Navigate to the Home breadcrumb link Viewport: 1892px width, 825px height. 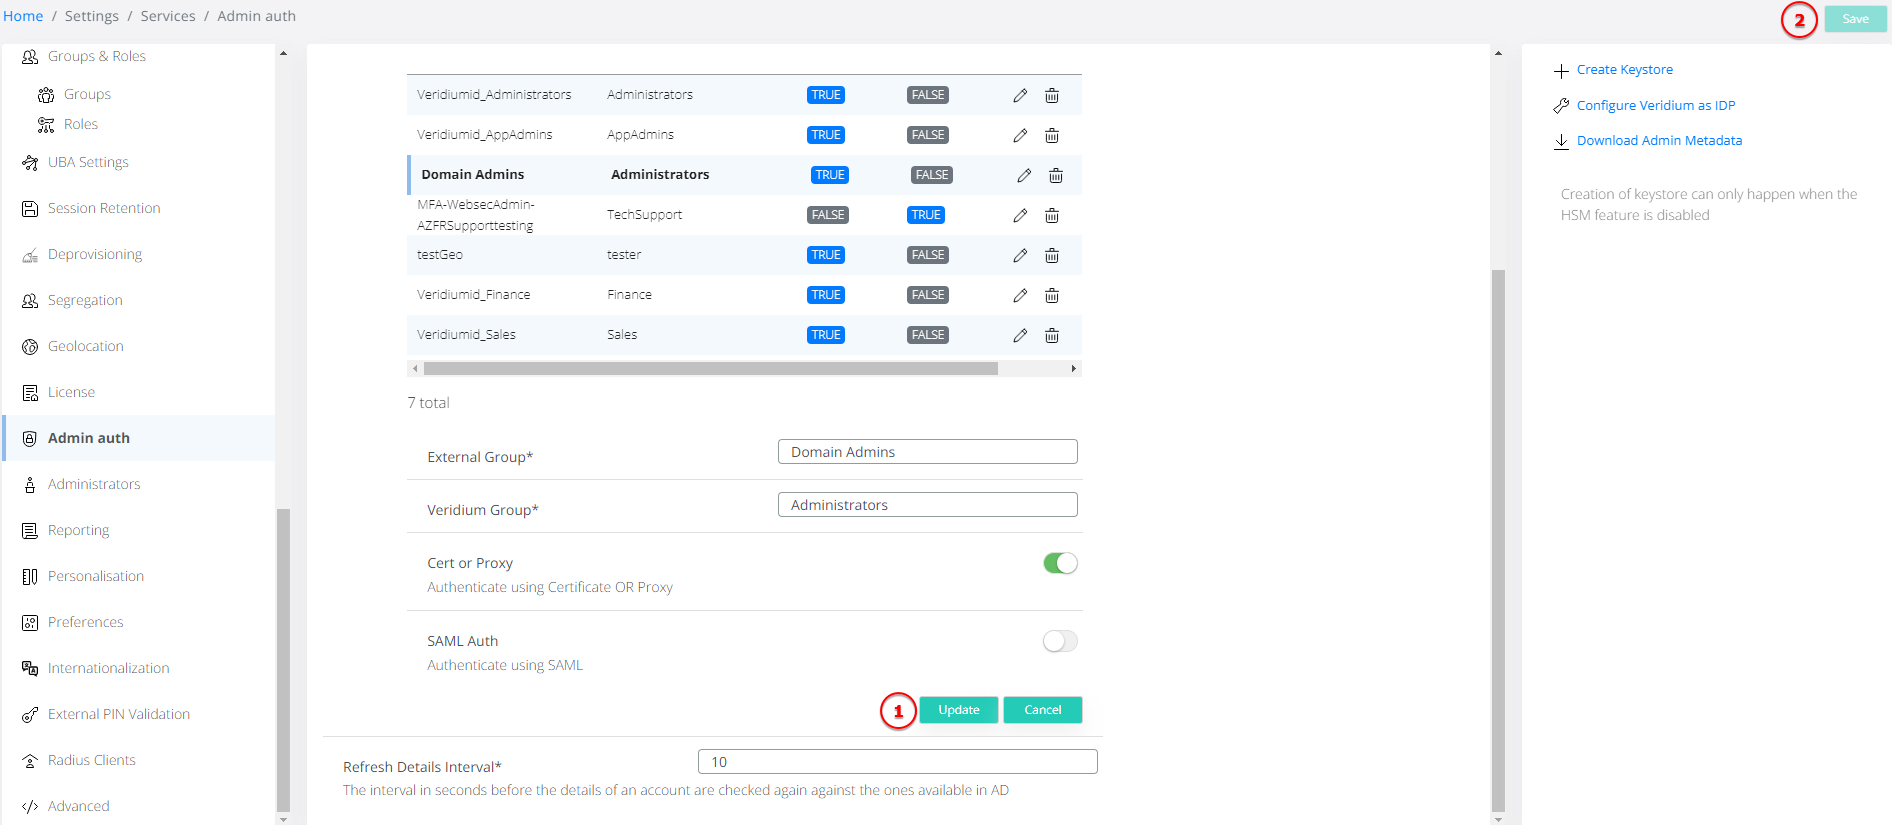click(x=23, y=16)
